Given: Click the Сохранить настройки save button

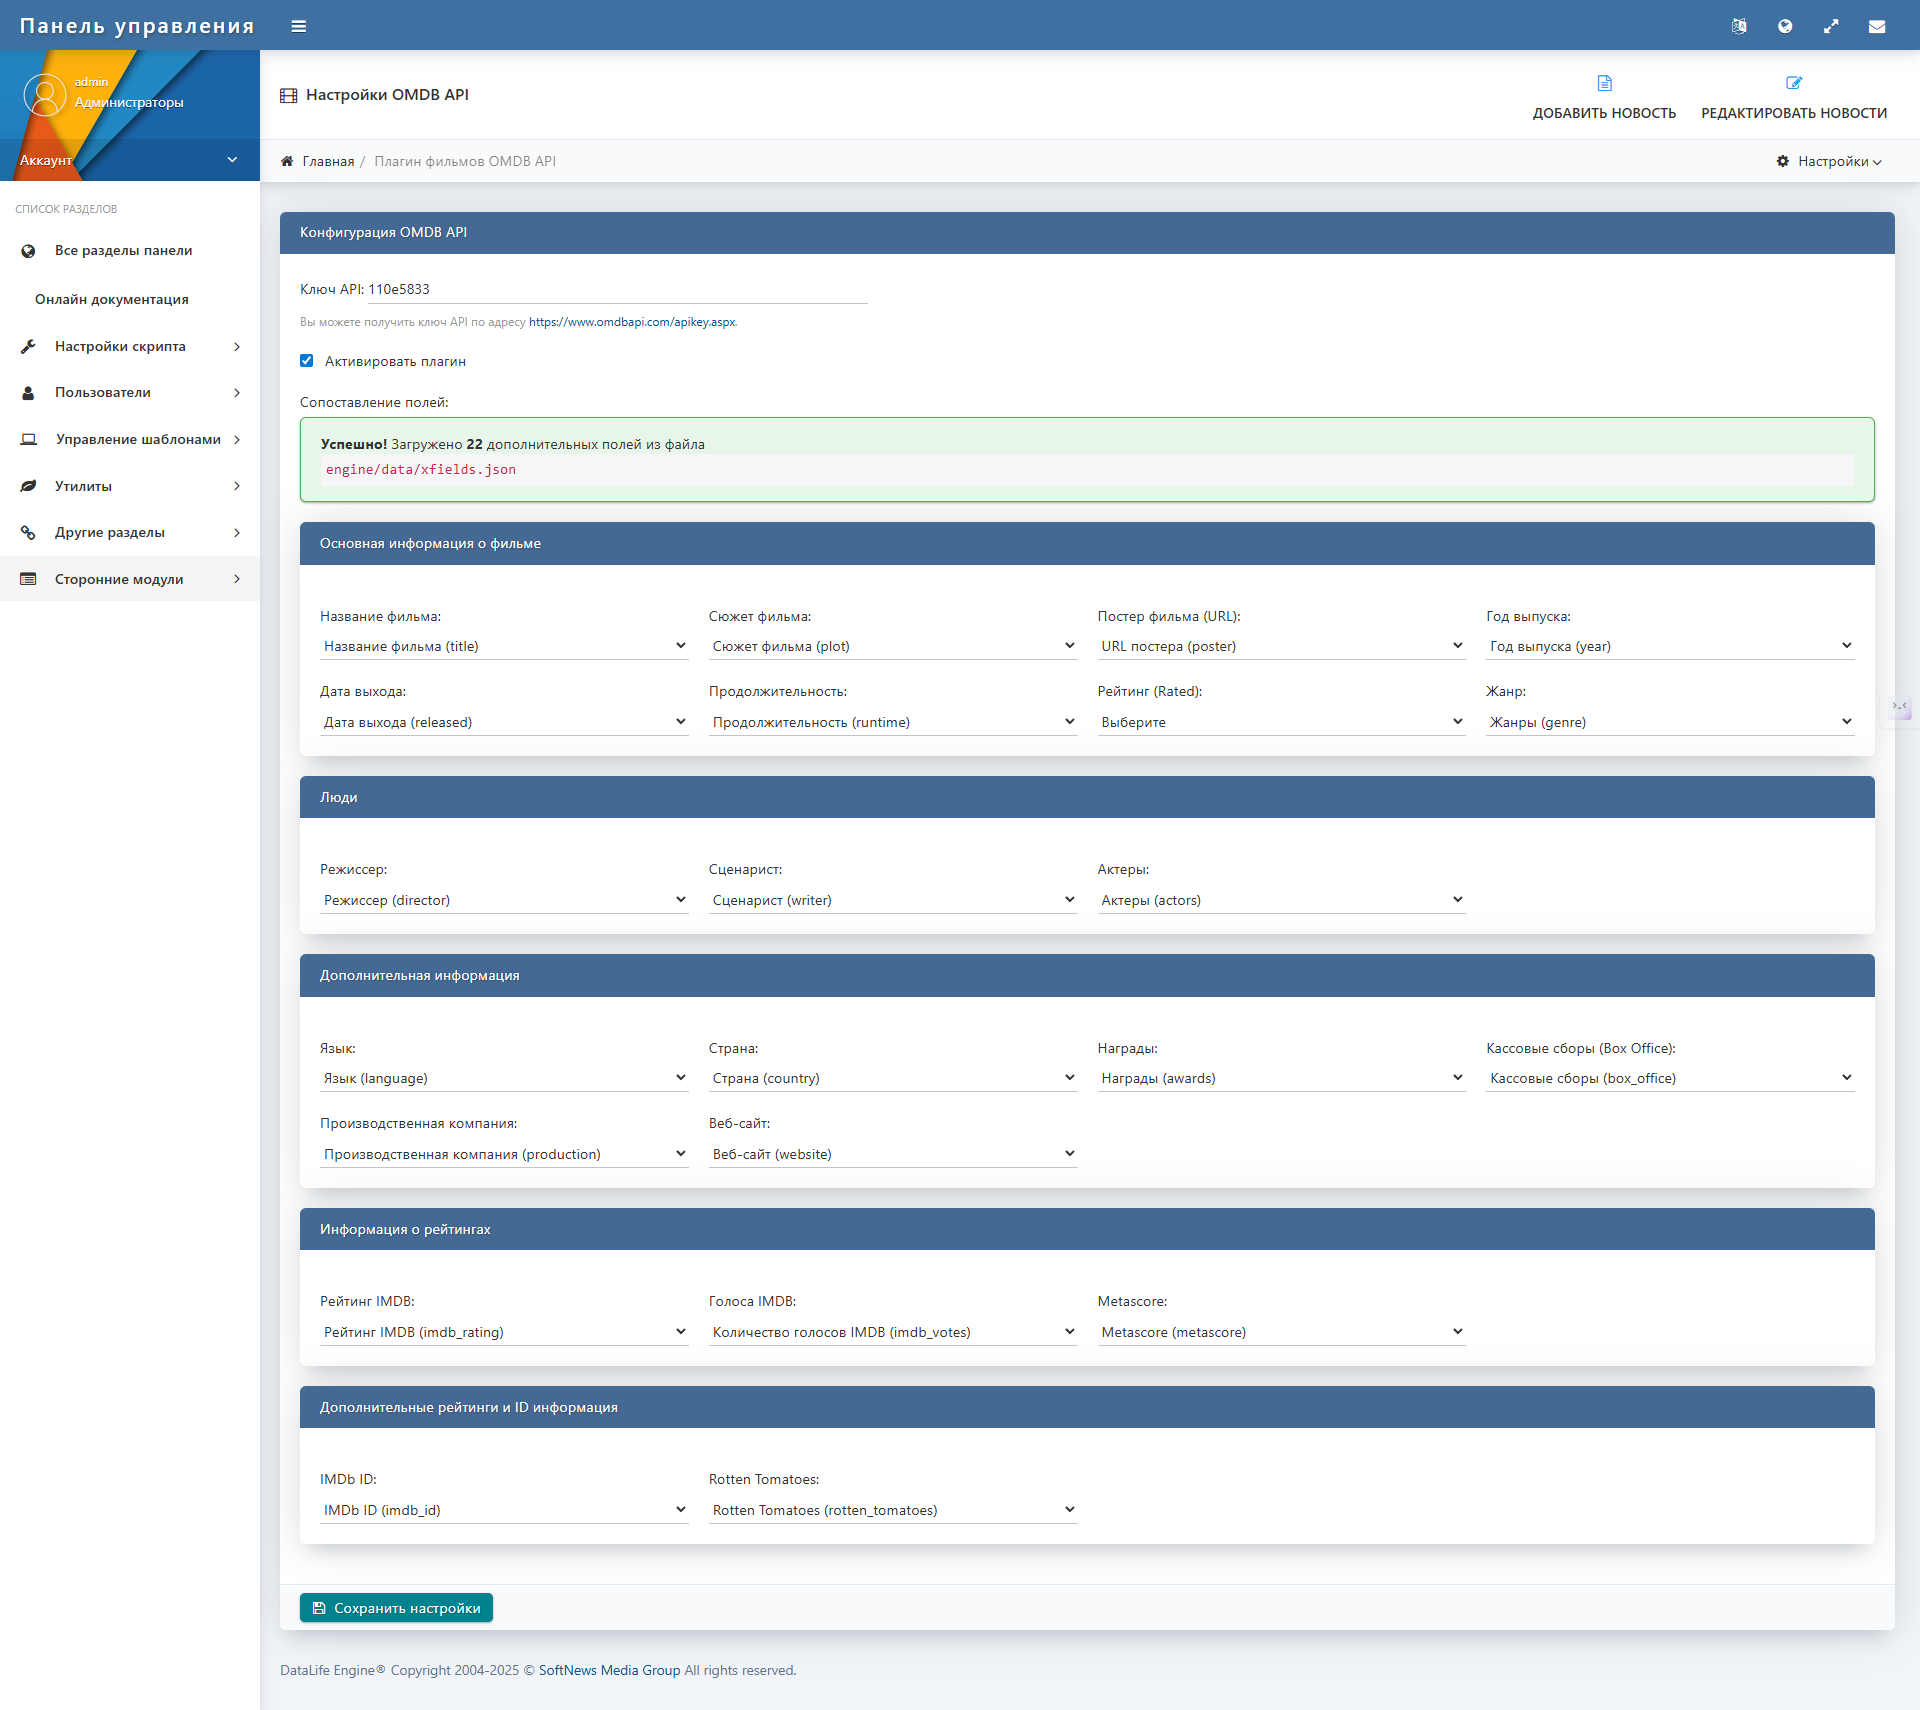Looking at the screenshot, I should pos(396,1608).
